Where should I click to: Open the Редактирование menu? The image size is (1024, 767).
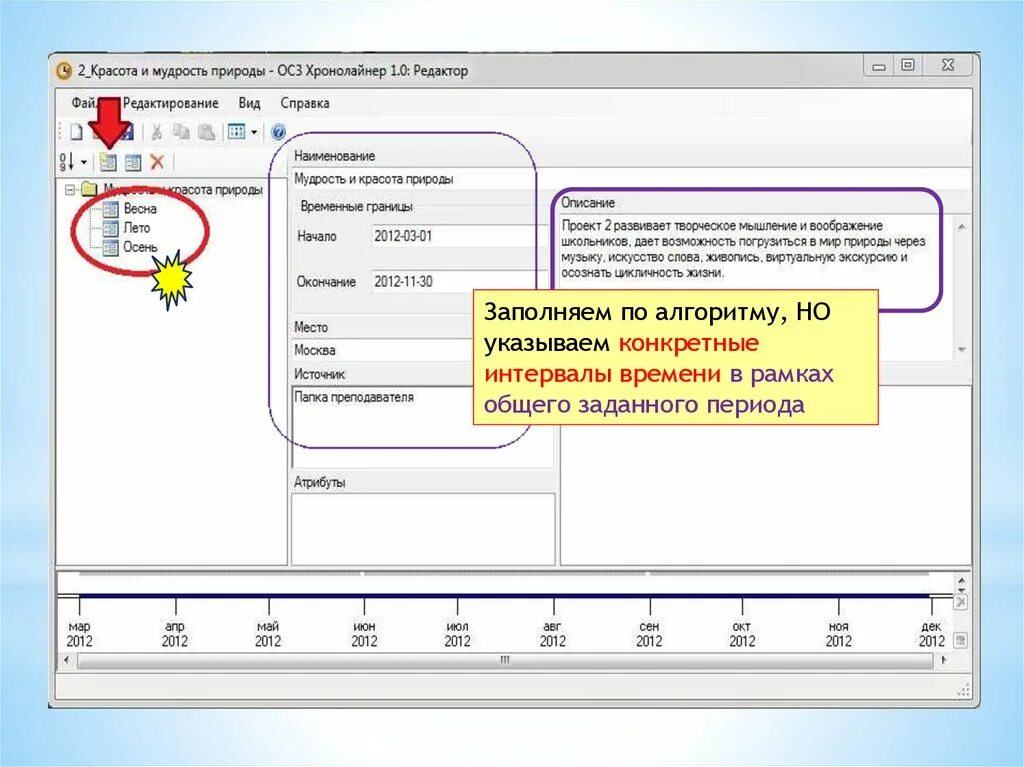click(x=170, y=103)
